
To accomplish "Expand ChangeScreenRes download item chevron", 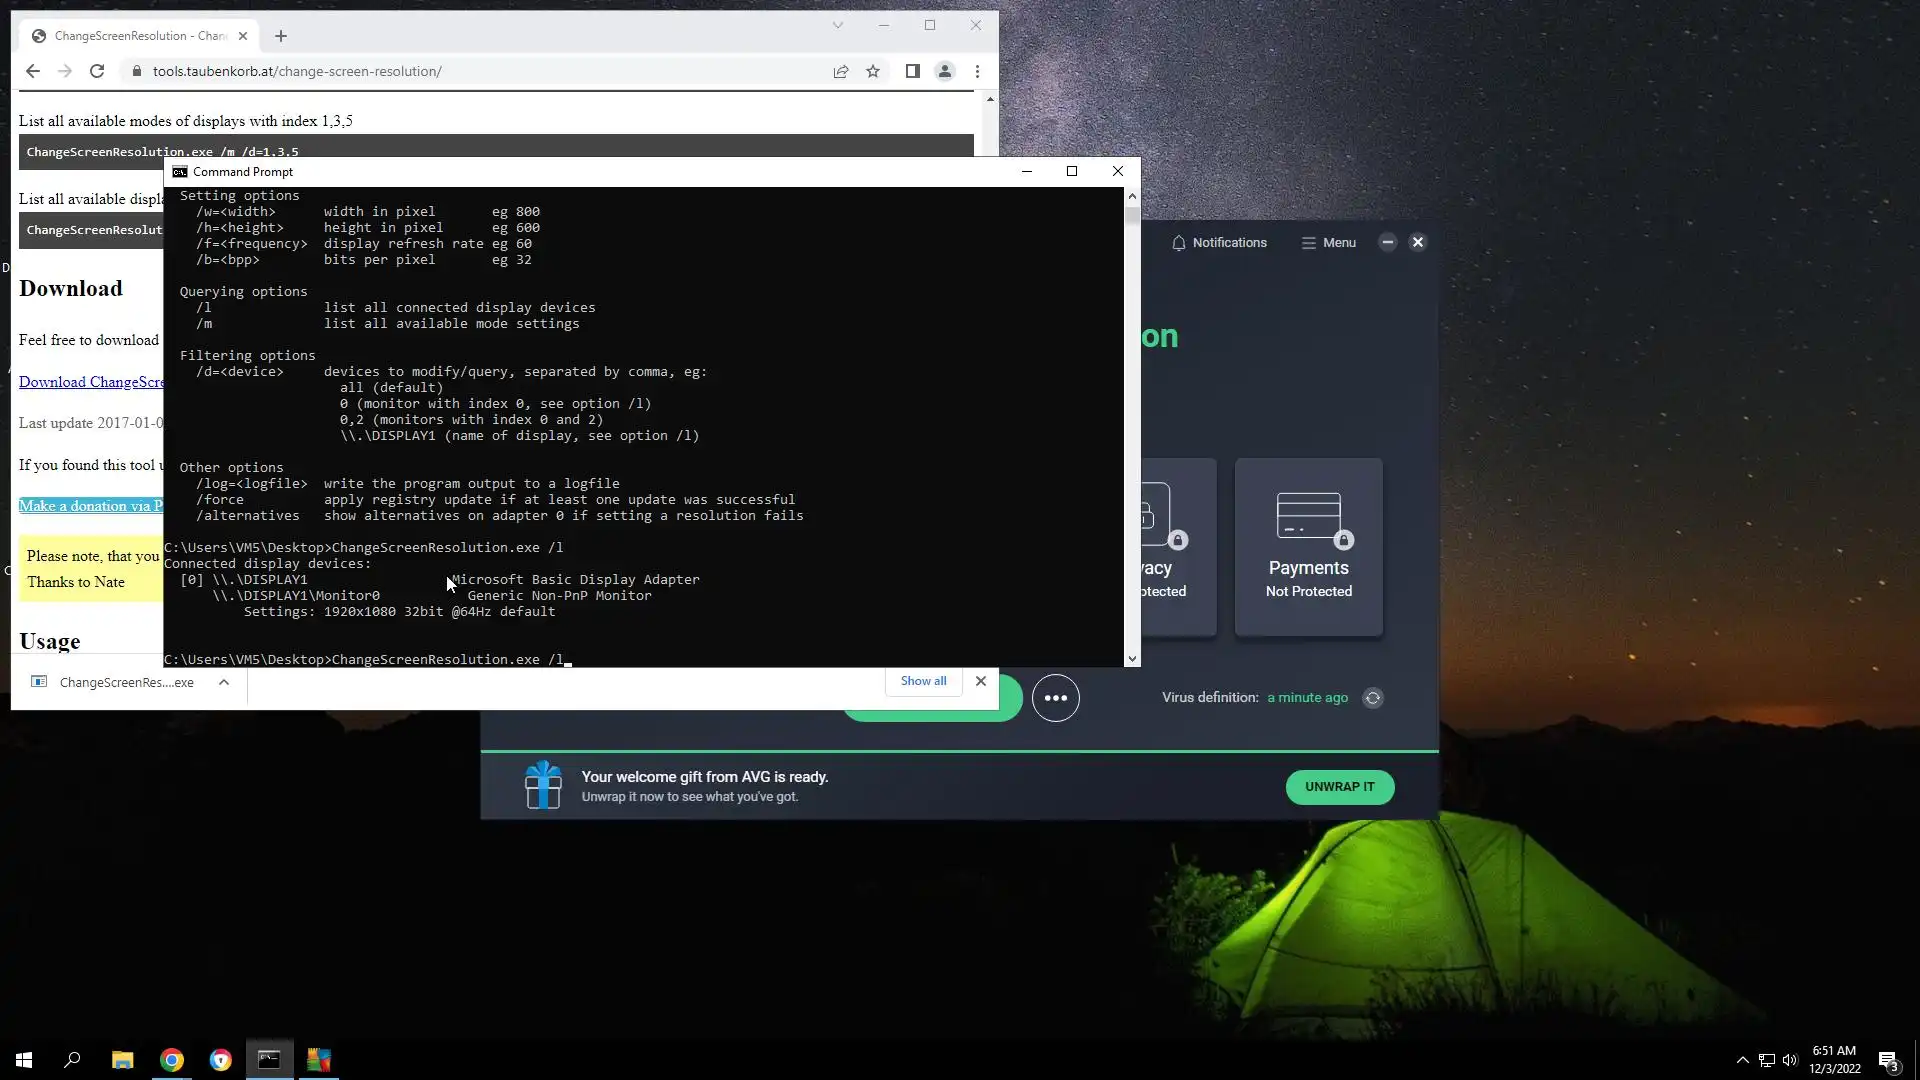I will (224, 682).
